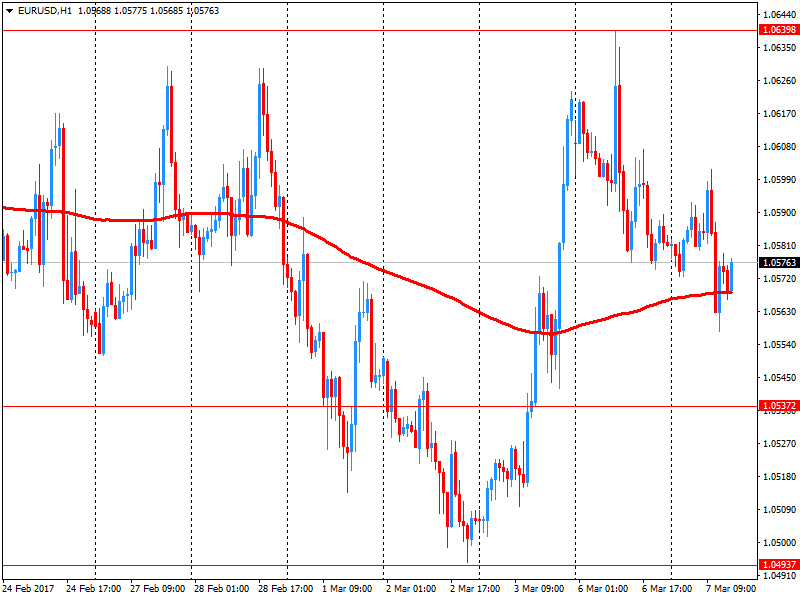The width and height of the screenshot is (800, 600).
Task: Select the OHLC values in the chart header
Action: [148, 11]
